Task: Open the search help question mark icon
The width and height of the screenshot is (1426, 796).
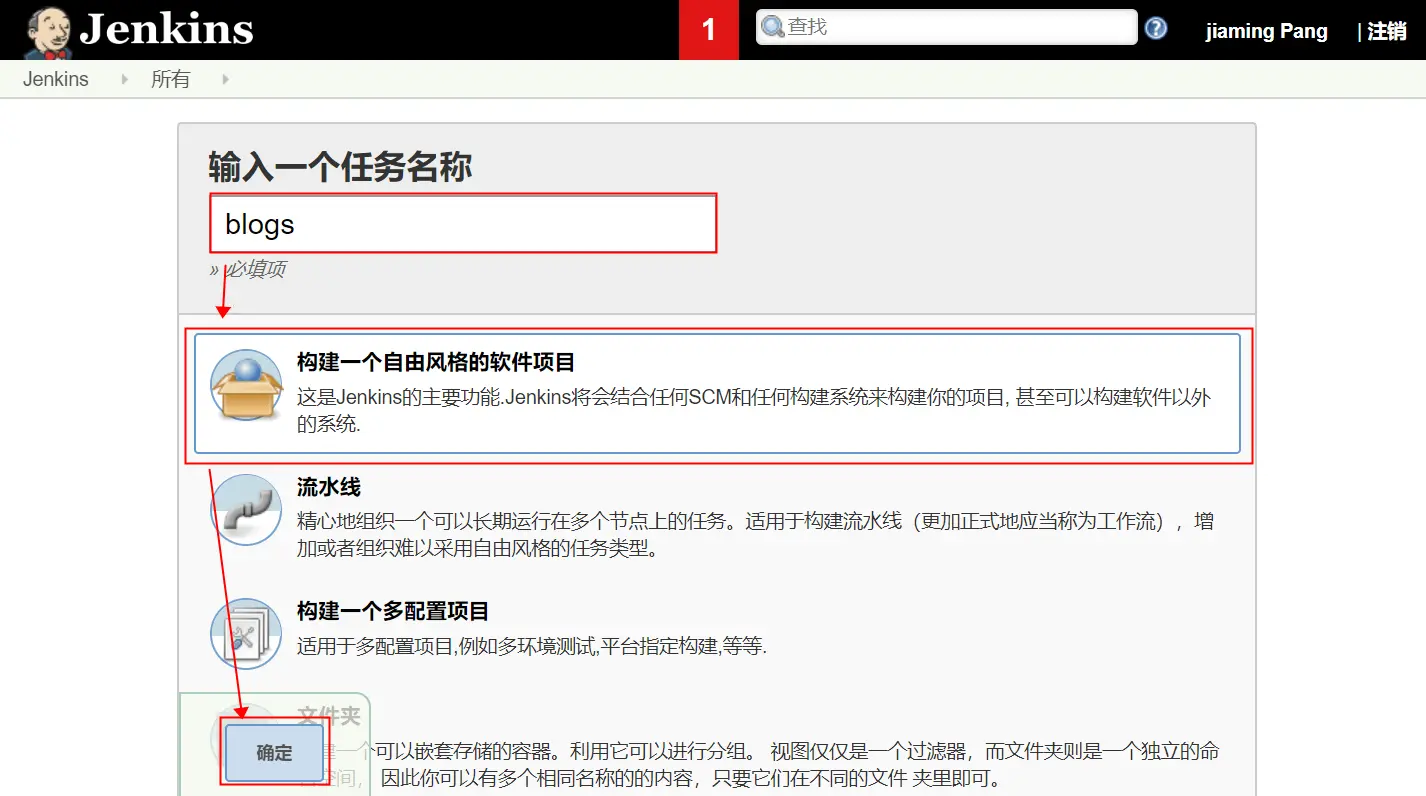Action: coord(1156,28)
